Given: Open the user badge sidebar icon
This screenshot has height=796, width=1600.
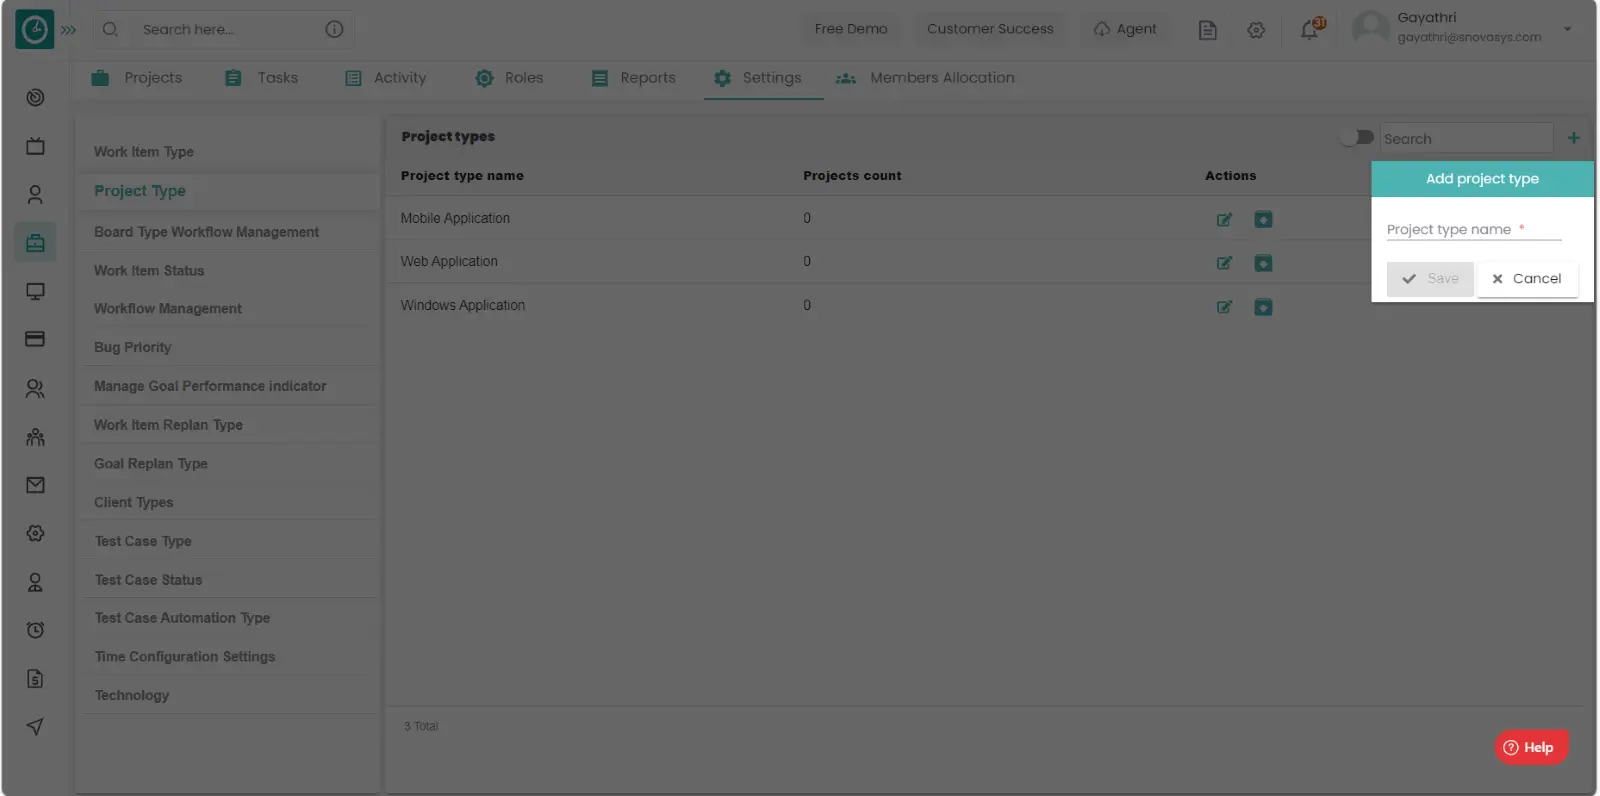Looking at the screenshot, I should coord(35,582).
